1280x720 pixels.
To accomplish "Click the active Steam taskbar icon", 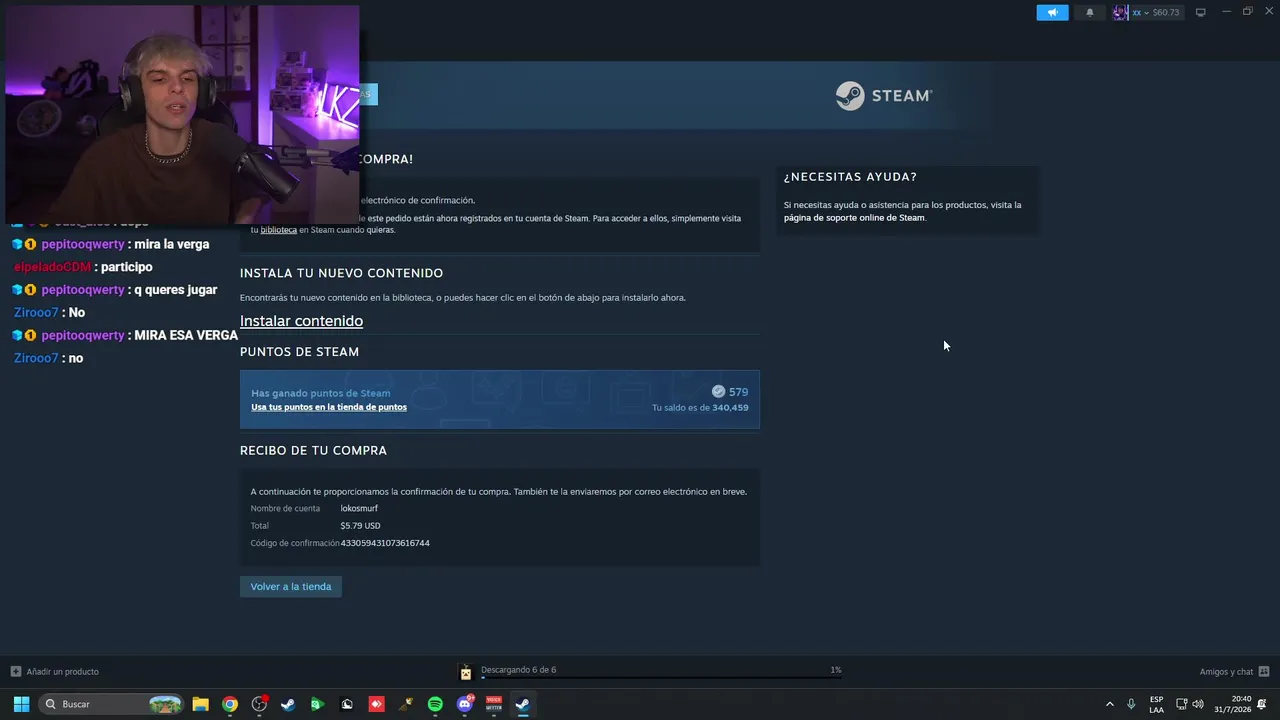I will click(522, 704).
